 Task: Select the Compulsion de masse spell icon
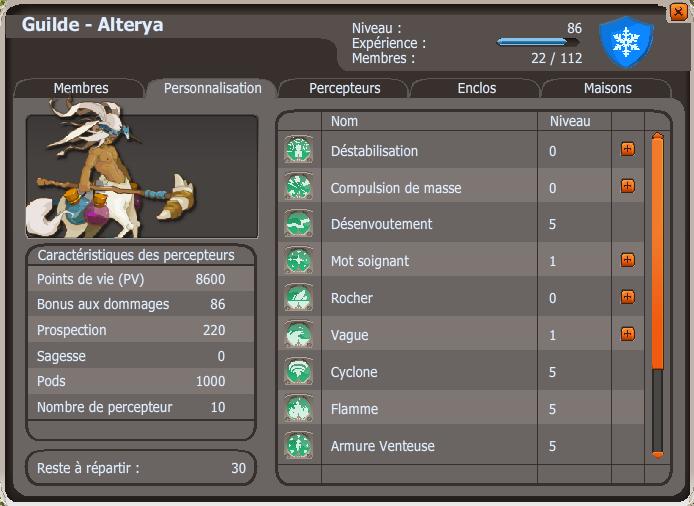299,186
